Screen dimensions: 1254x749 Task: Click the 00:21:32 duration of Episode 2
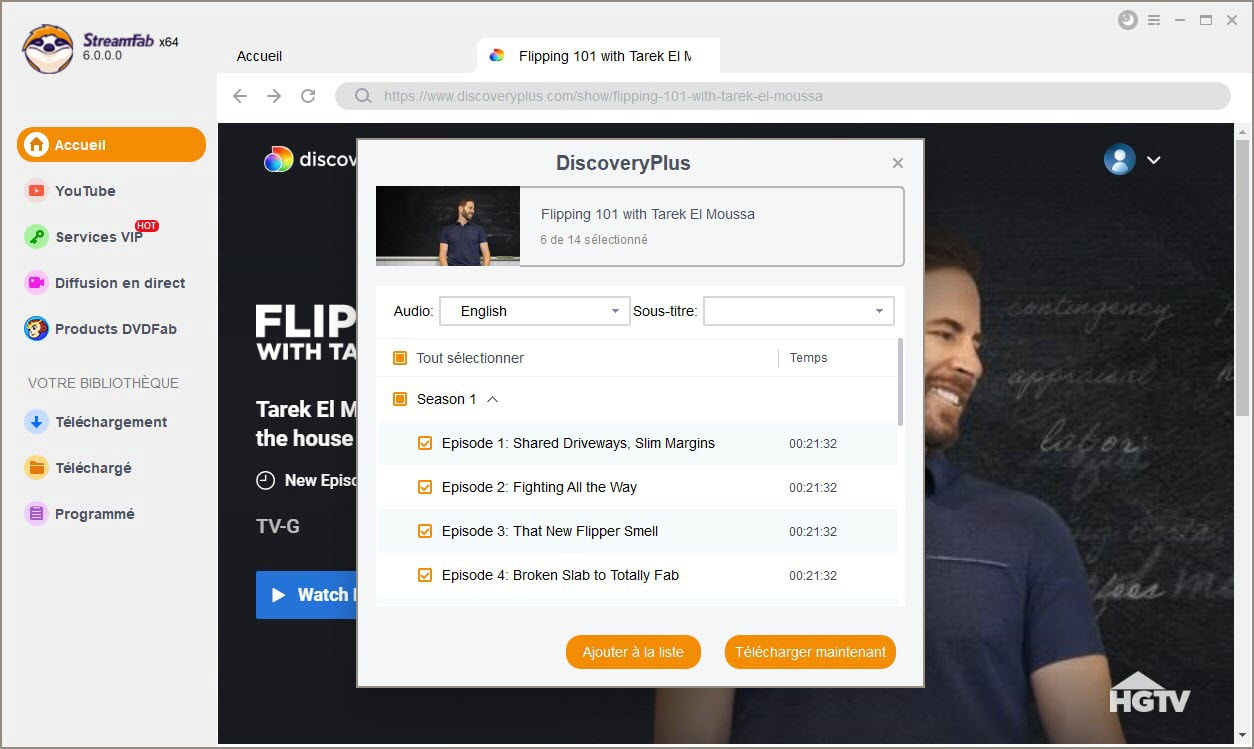tap(813, 488)
